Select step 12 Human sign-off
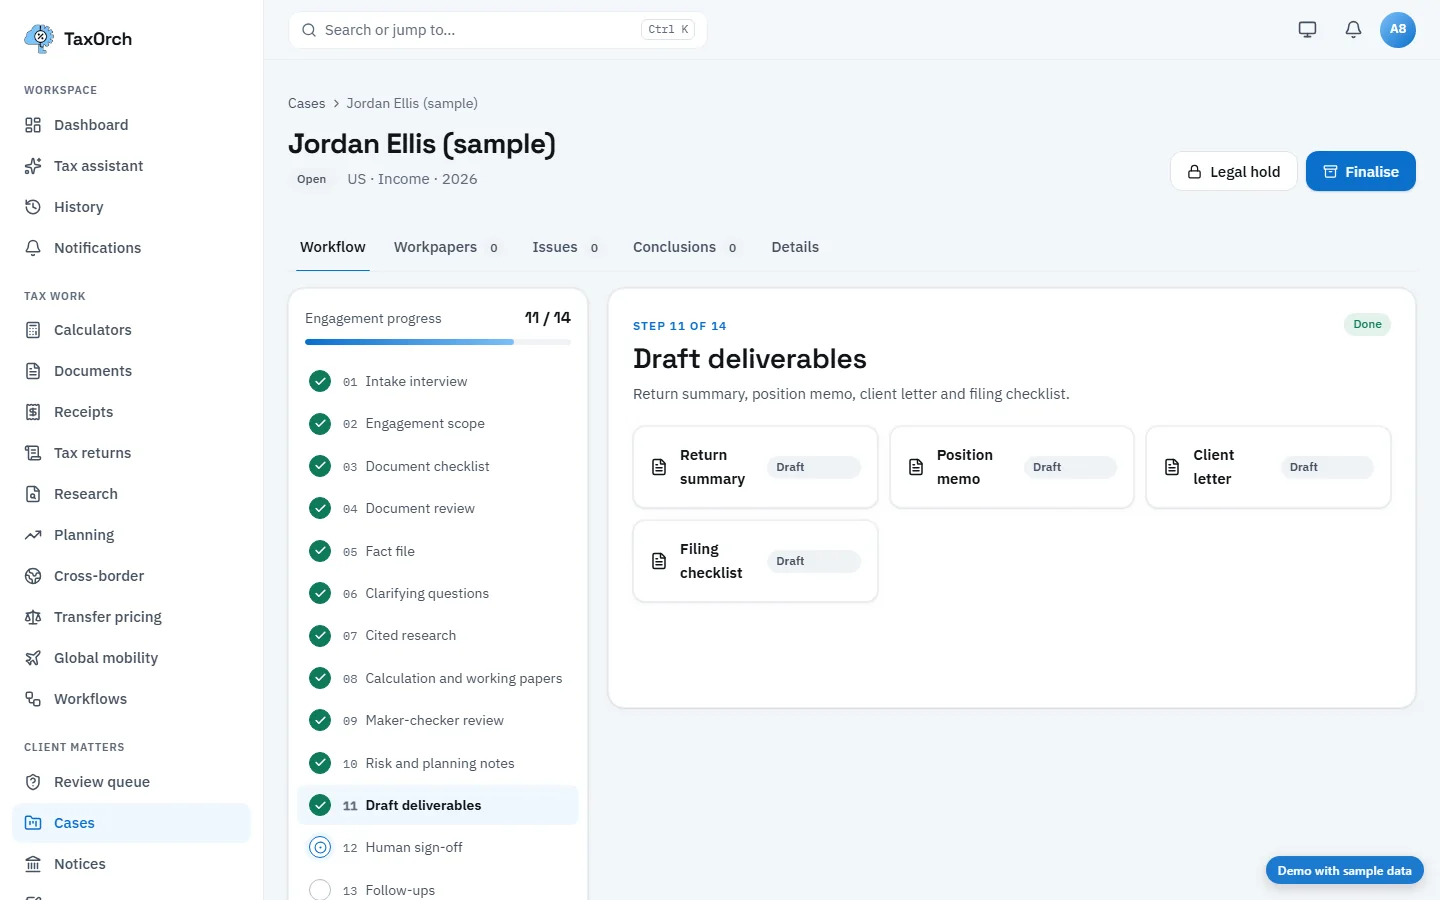1440x900 pixels. [438, 847]
